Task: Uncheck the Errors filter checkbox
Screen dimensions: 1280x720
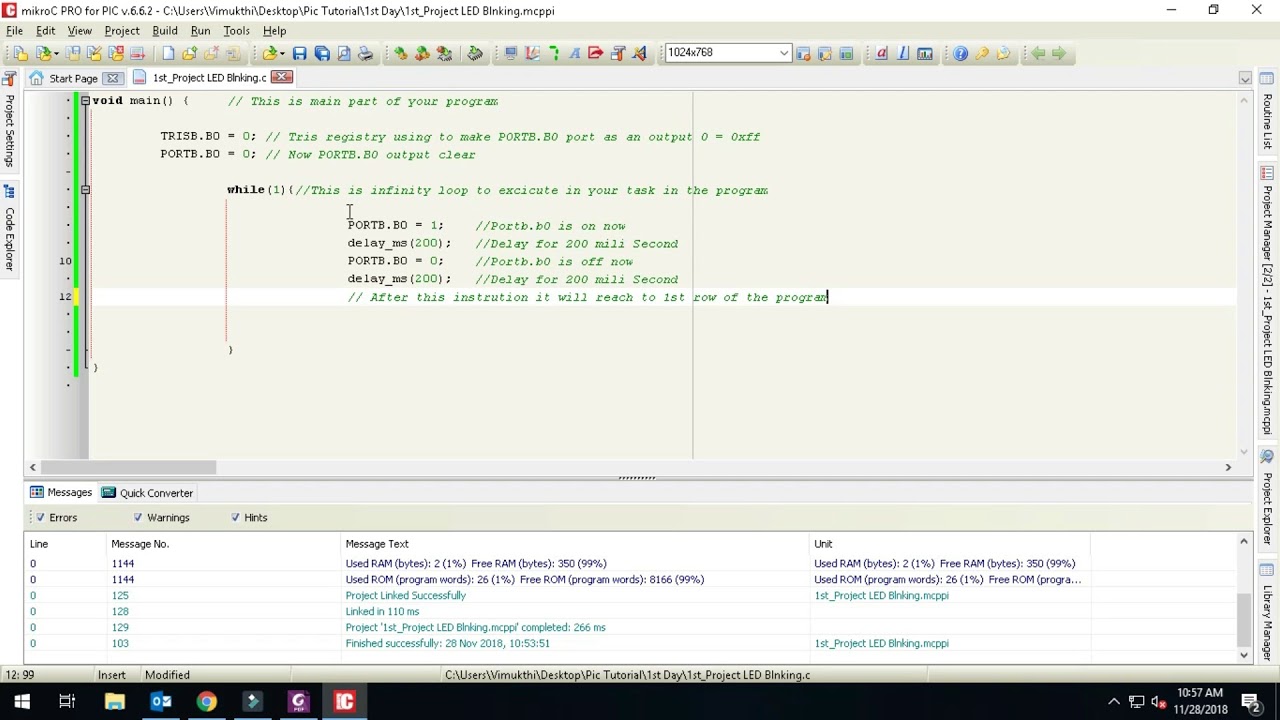Action: tap(40, 517)
